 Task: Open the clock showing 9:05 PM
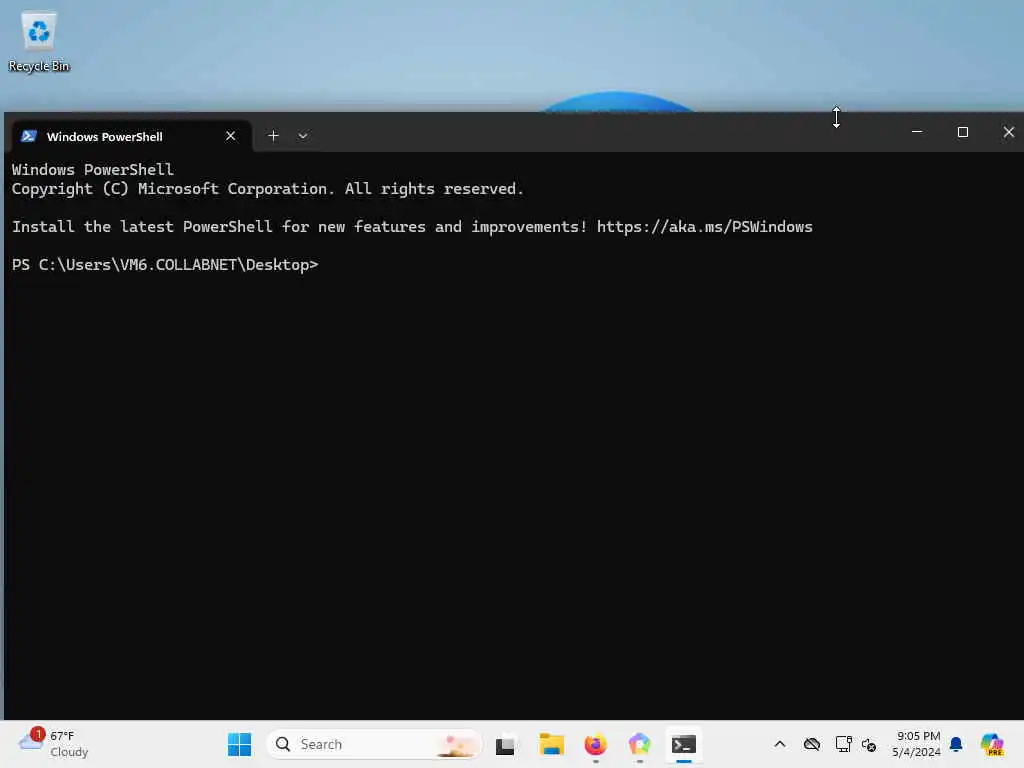917,744
